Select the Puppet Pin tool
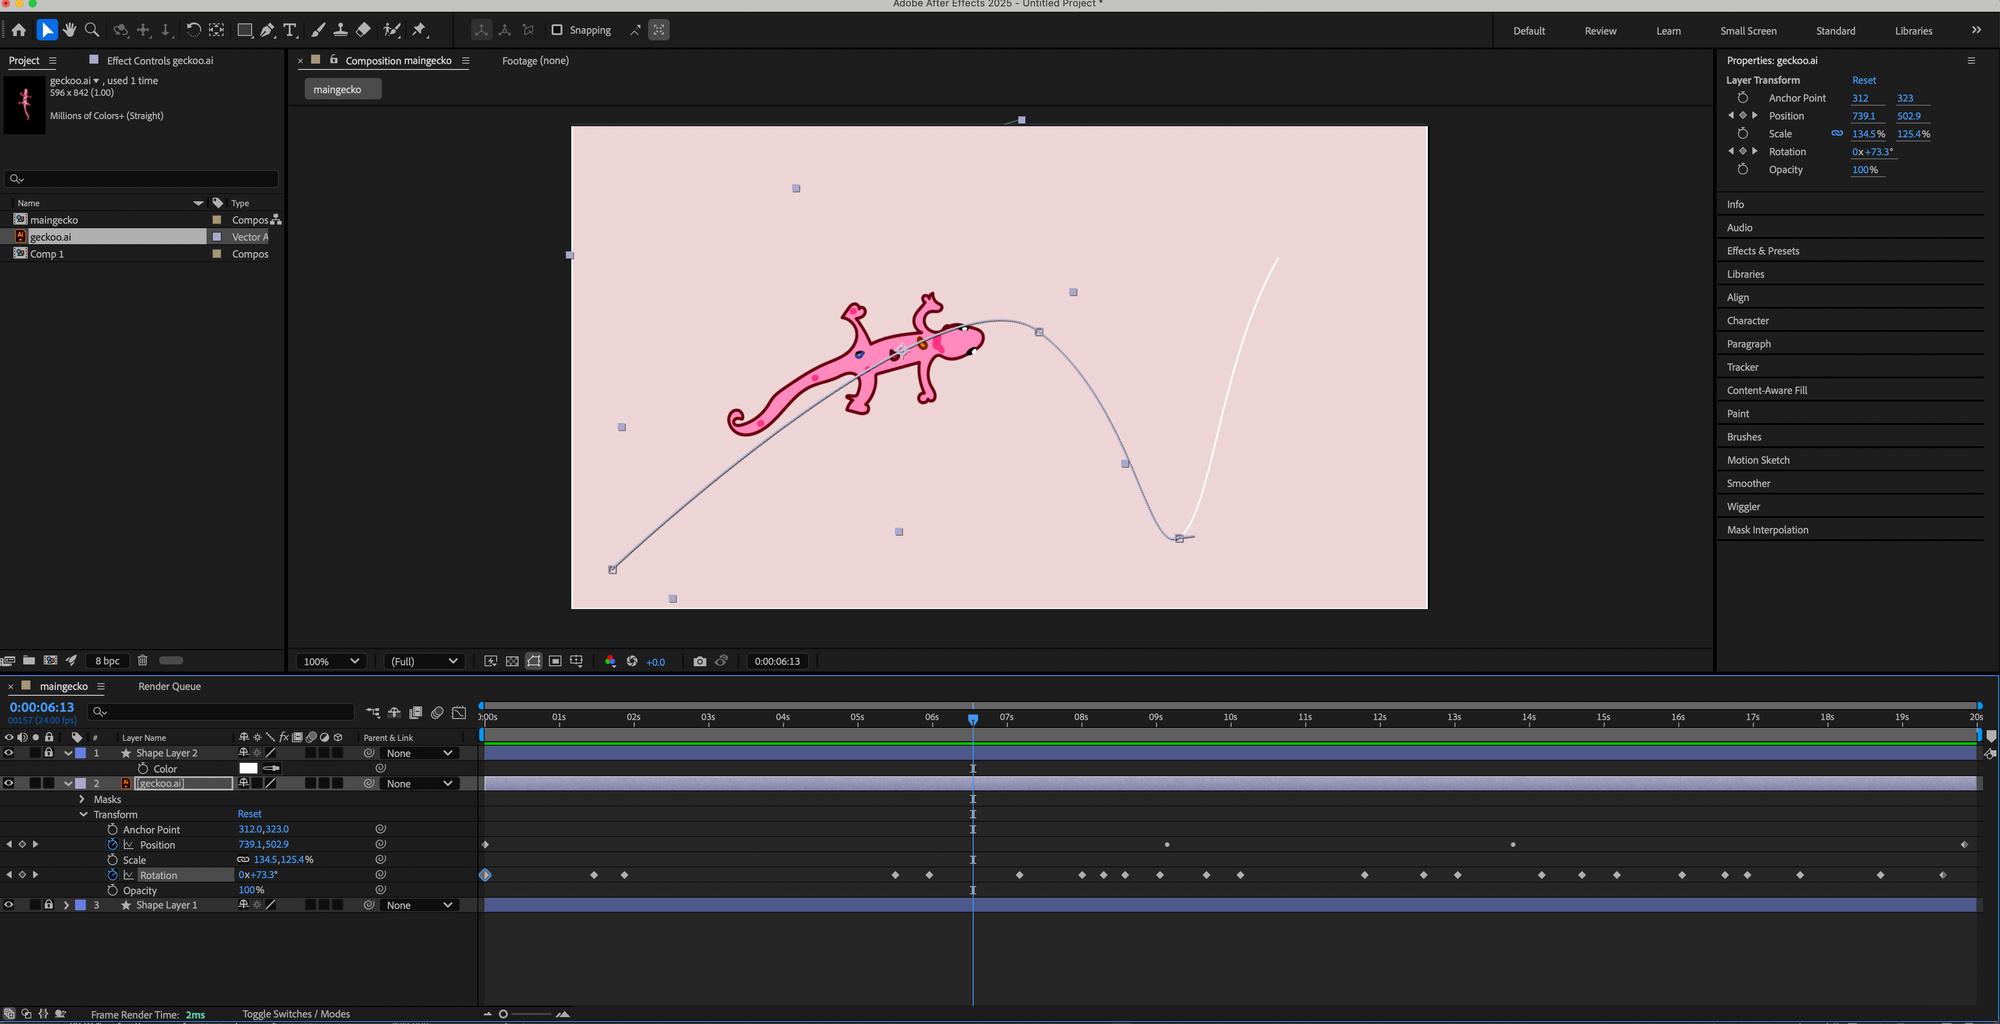 click(x=420, y=30)
